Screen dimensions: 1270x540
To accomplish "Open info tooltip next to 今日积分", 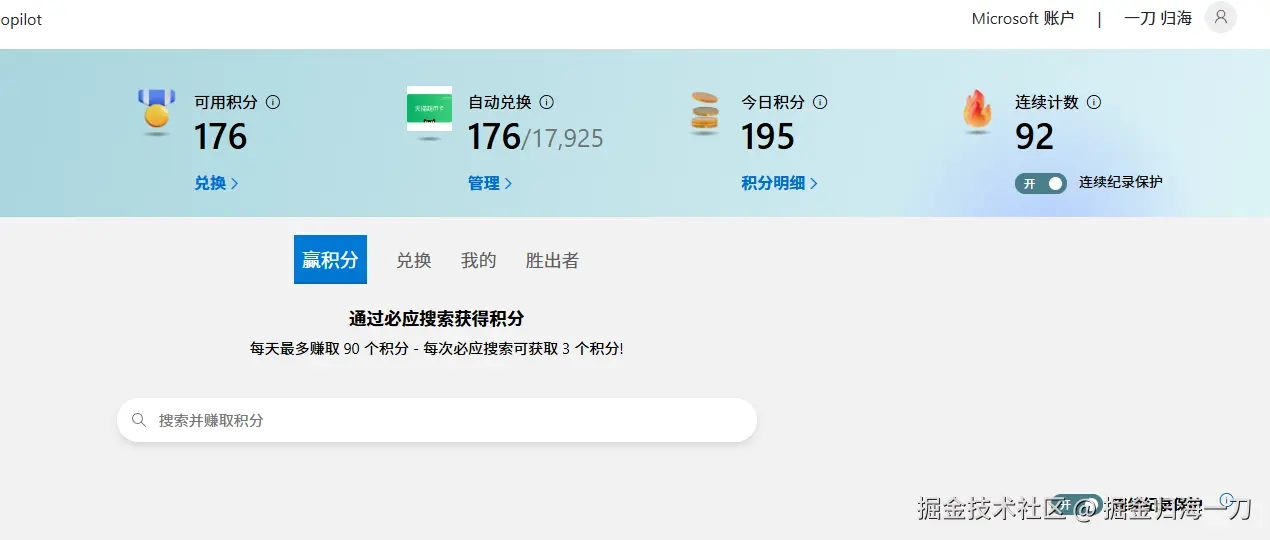I will click(x=820, y=102).
